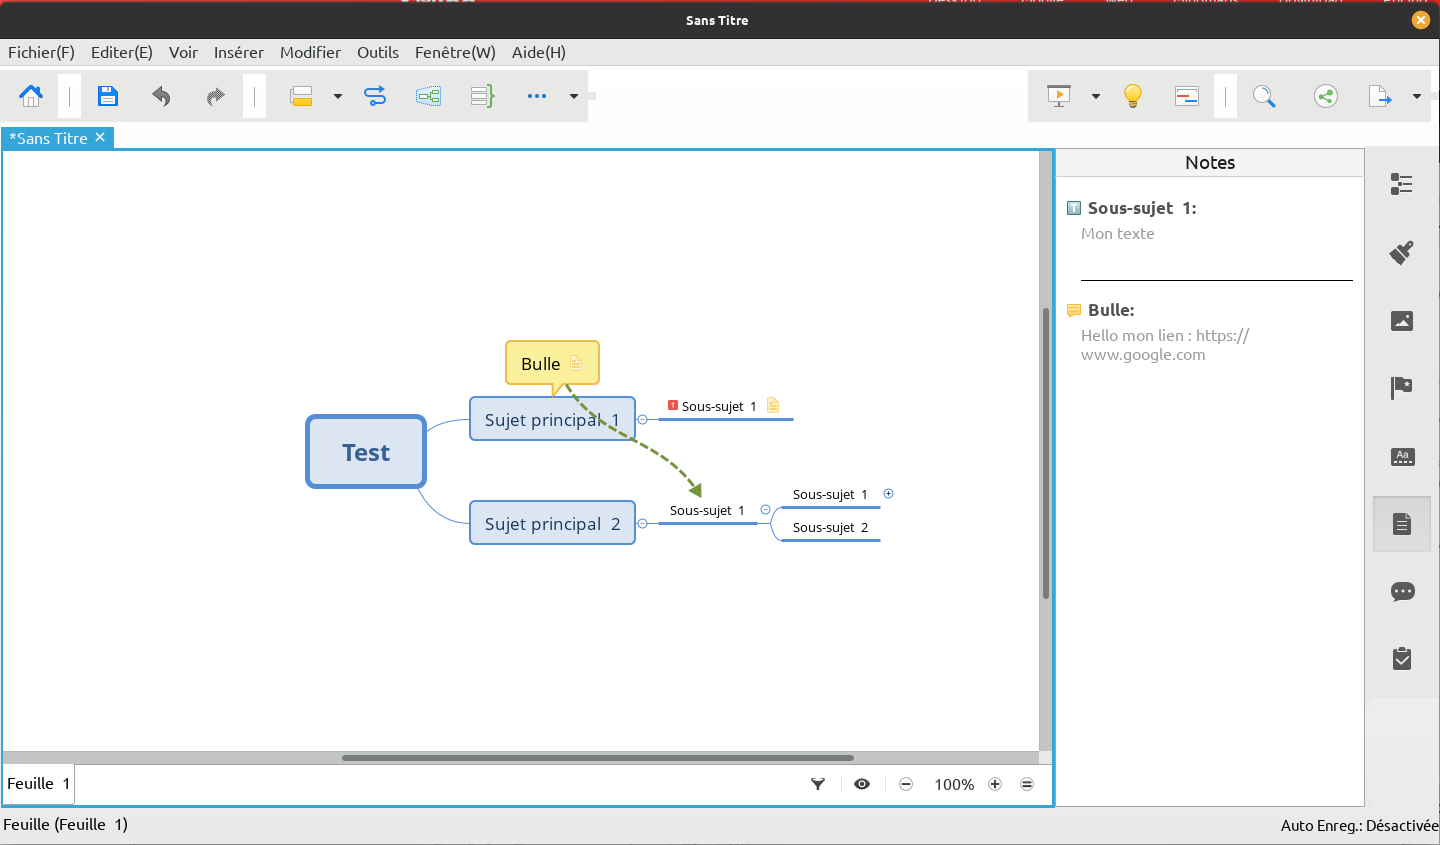Reset zoom to actual size icon
The width and height of the screenshot is (1440, 845).
(x=1027, y=784)
